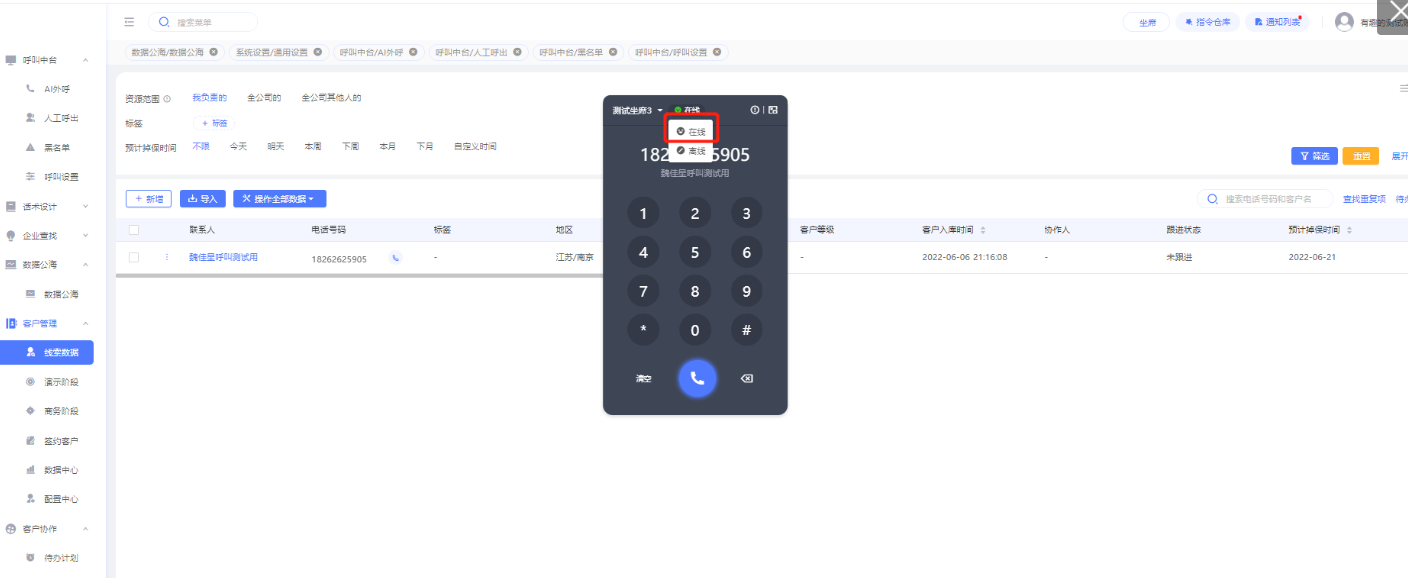Click the 导入 button
1408x578 pixels.
[203, 199]
